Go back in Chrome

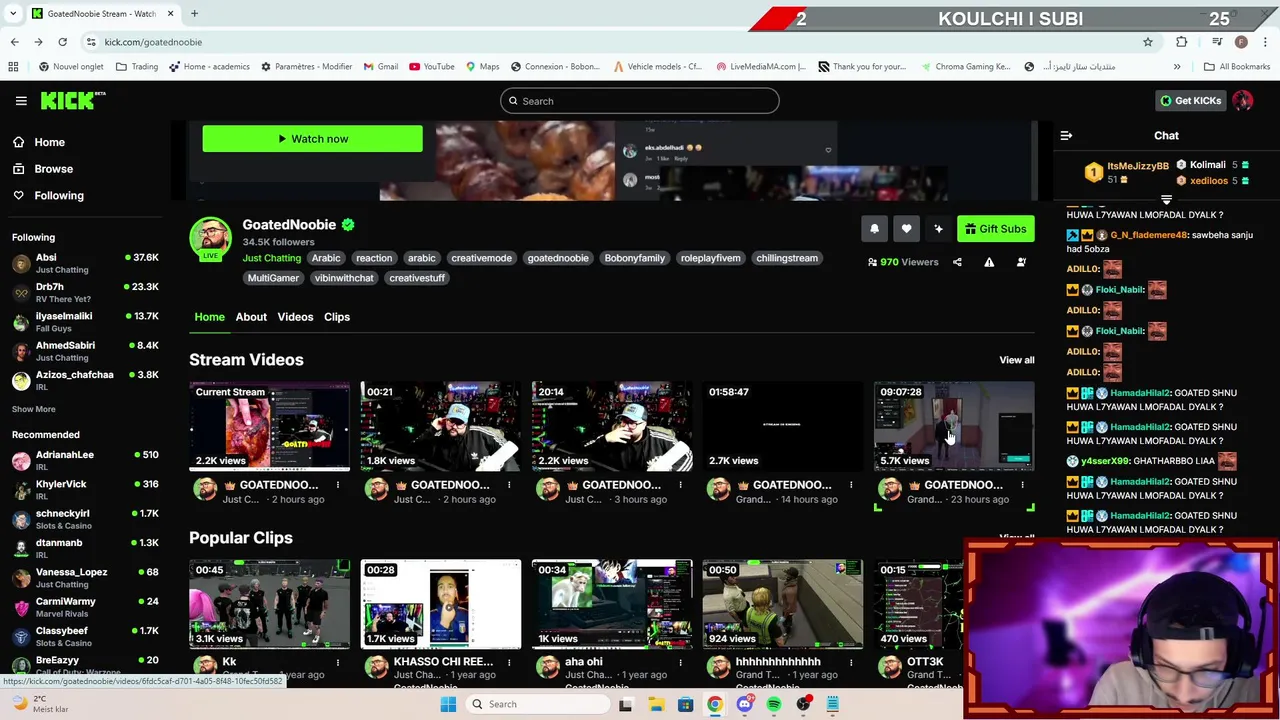tap(14, 42)
